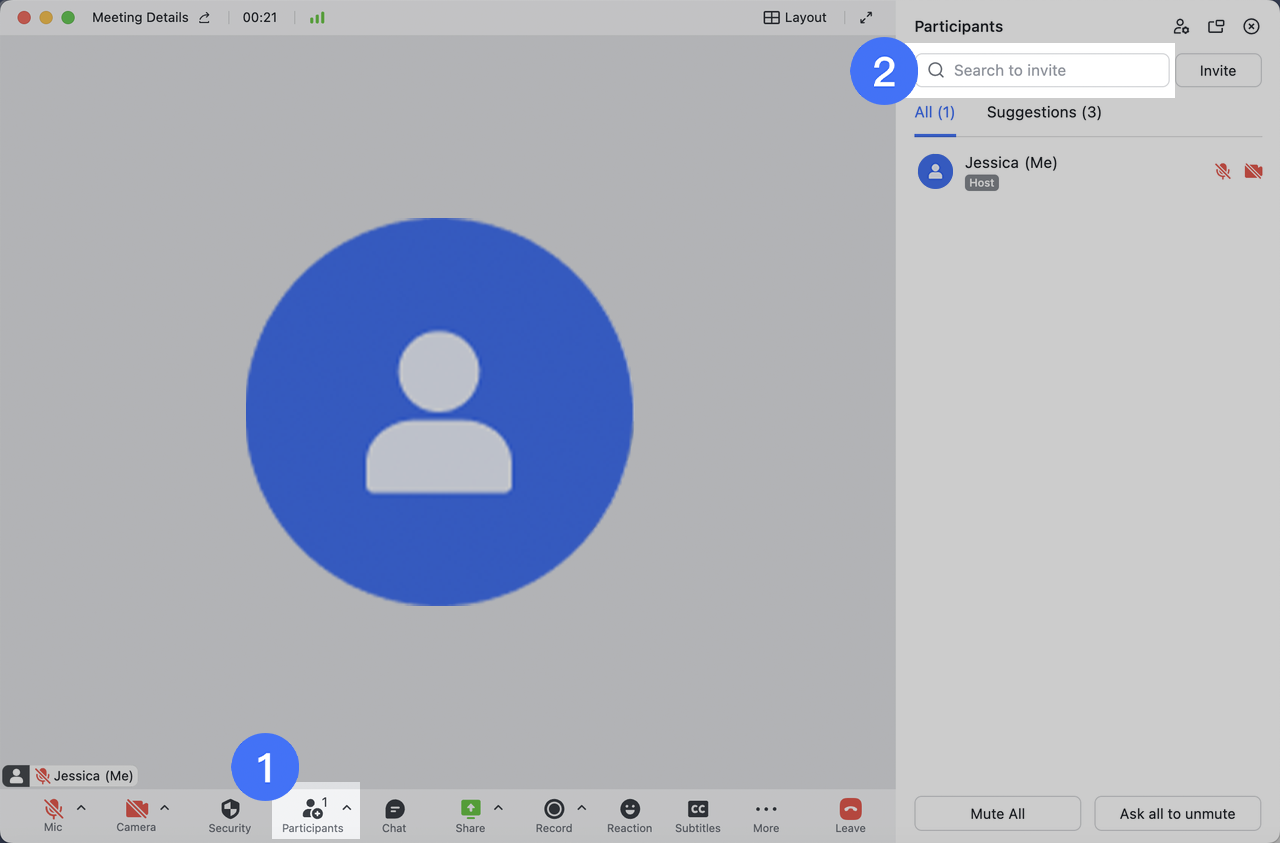Viewport: 1280px width, 843px height.
Task: Unmute the microphone in the toolbar
Action: click(53, 814)
